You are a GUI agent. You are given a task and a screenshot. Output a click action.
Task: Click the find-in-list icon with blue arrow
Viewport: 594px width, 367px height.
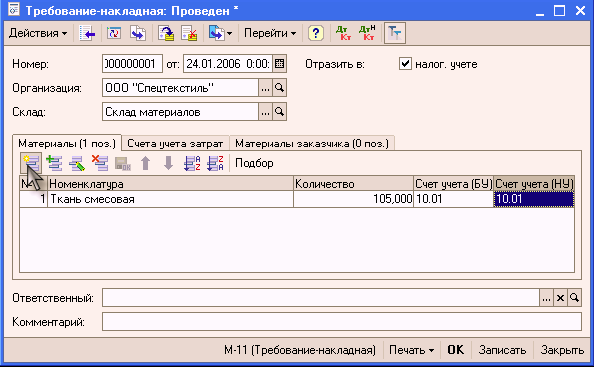click(x=87, y=33)
